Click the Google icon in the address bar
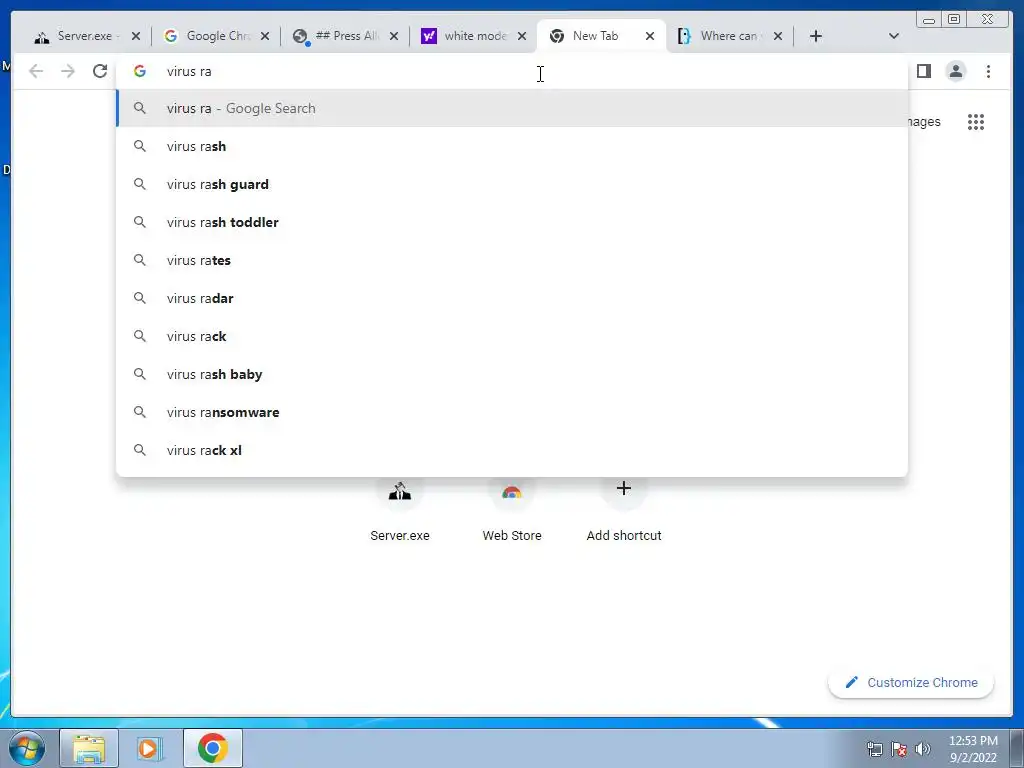Screen dimensions: 1024x768 140,71
